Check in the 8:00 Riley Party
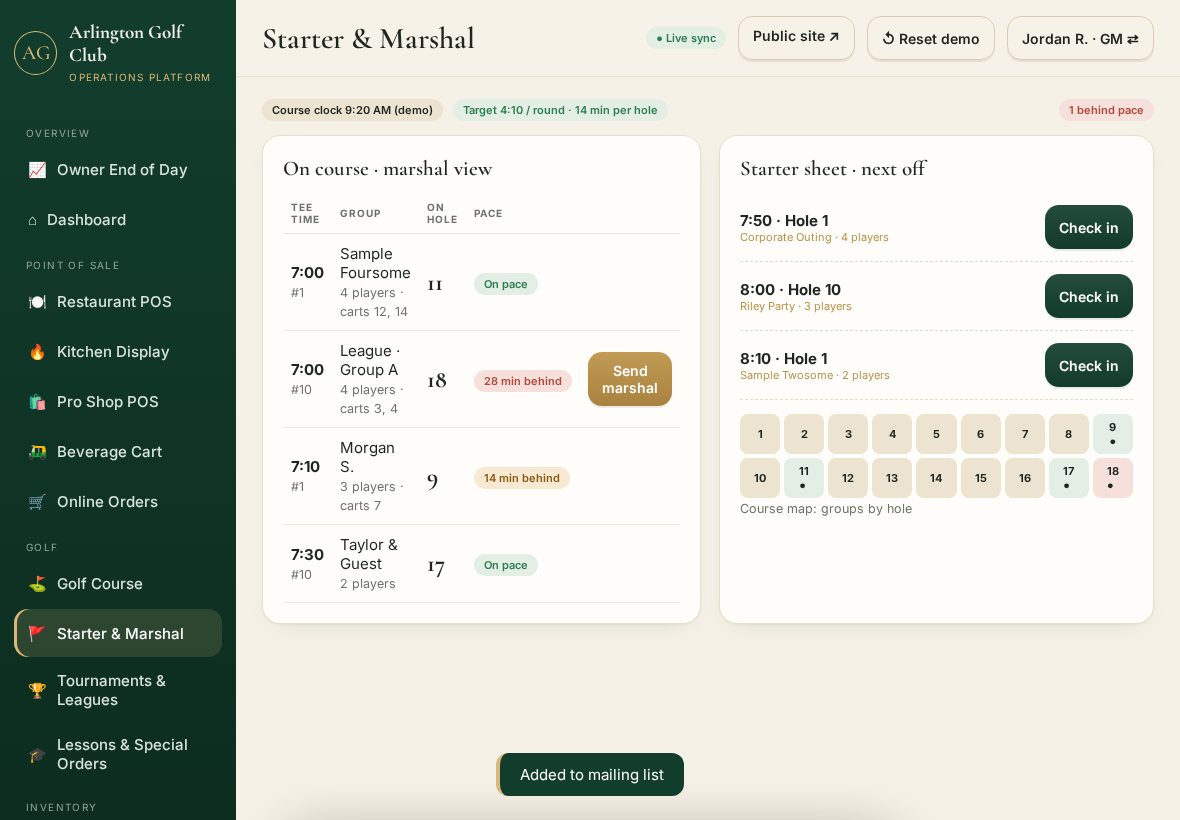This screenshot has width=1180, height=820. point(1088,296)
